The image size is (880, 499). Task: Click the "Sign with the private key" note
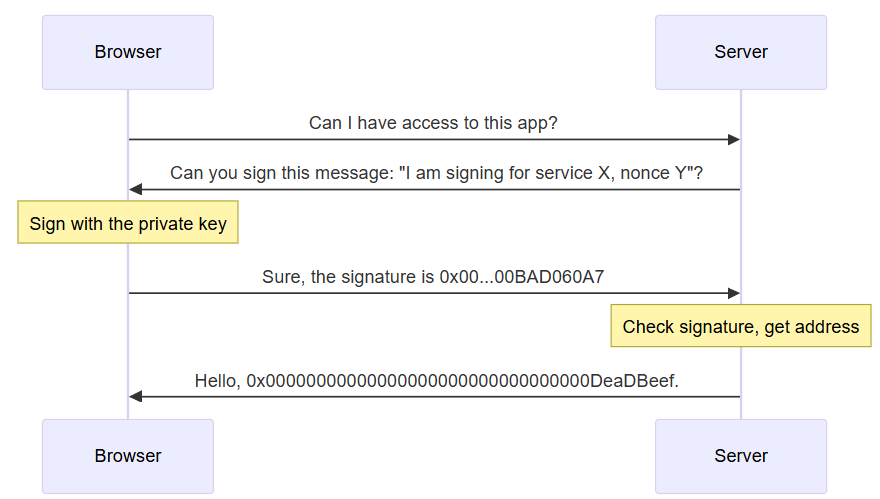pos(128,224)
